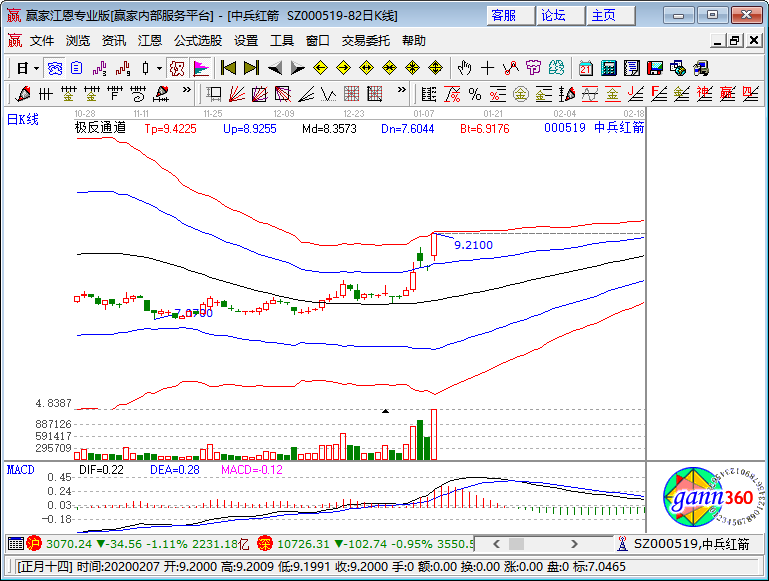Image resolution: width=769 pixels, height=581 pixels.
Task: Click the network globe windows icon
Action: (677, 68)
